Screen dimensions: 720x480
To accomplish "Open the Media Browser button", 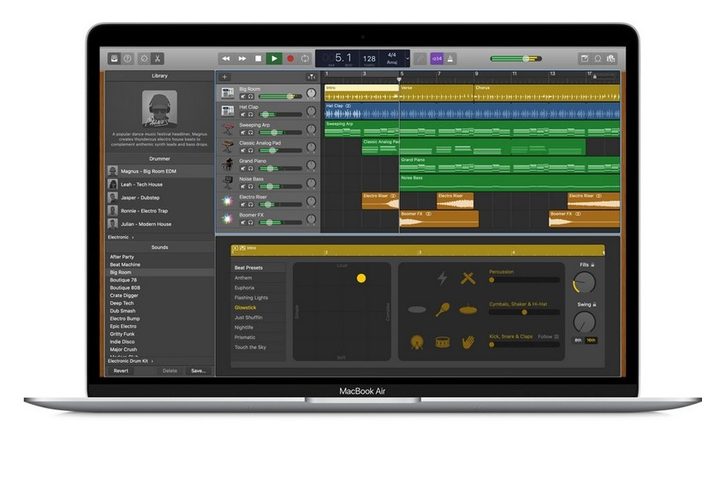I will point(611,58).
